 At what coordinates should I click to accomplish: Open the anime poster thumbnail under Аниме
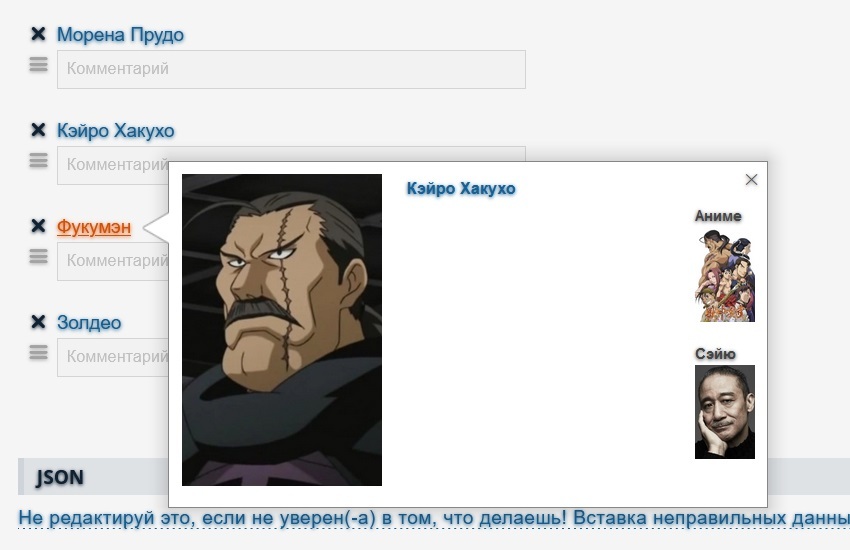pos(725,276)
